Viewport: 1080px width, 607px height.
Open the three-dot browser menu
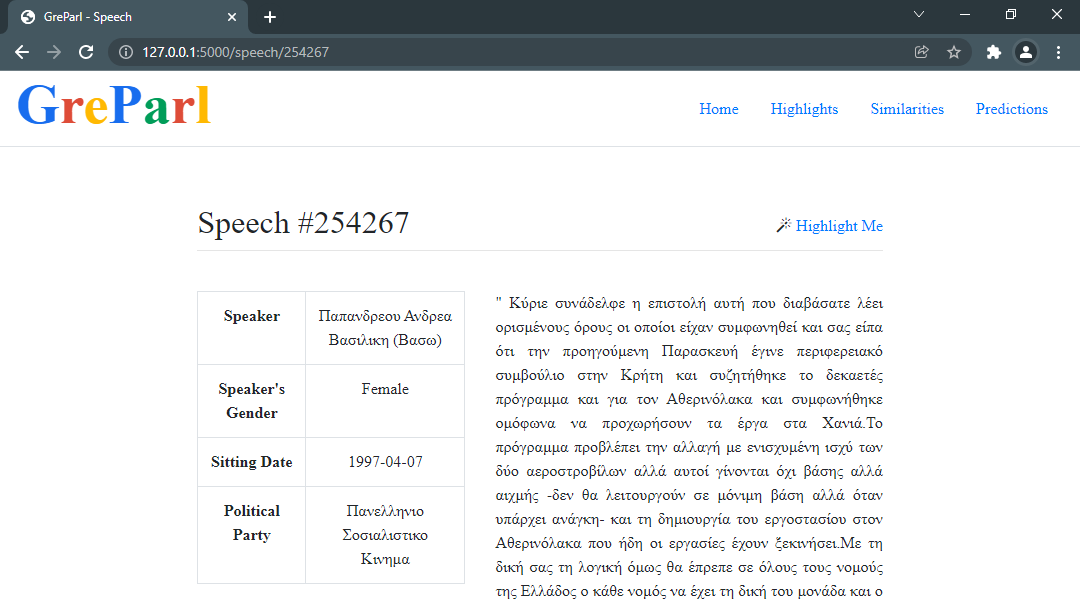(1058, 51)
